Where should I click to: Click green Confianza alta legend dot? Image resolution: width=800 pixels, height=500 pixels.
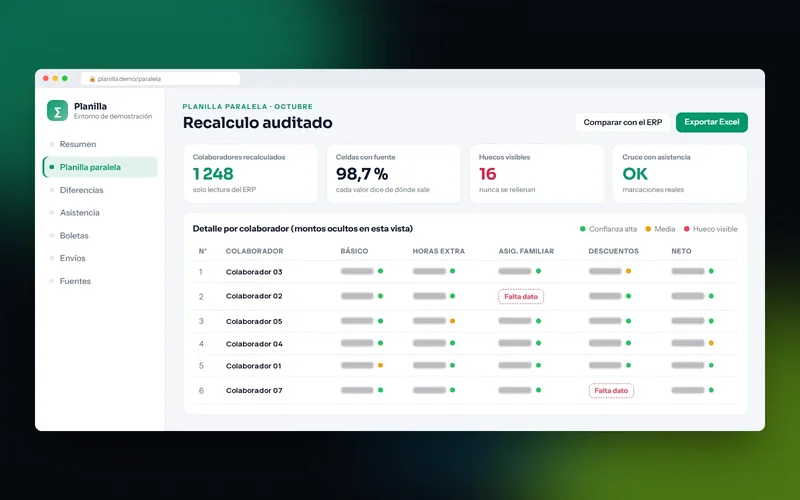click(x=583, y=229)
